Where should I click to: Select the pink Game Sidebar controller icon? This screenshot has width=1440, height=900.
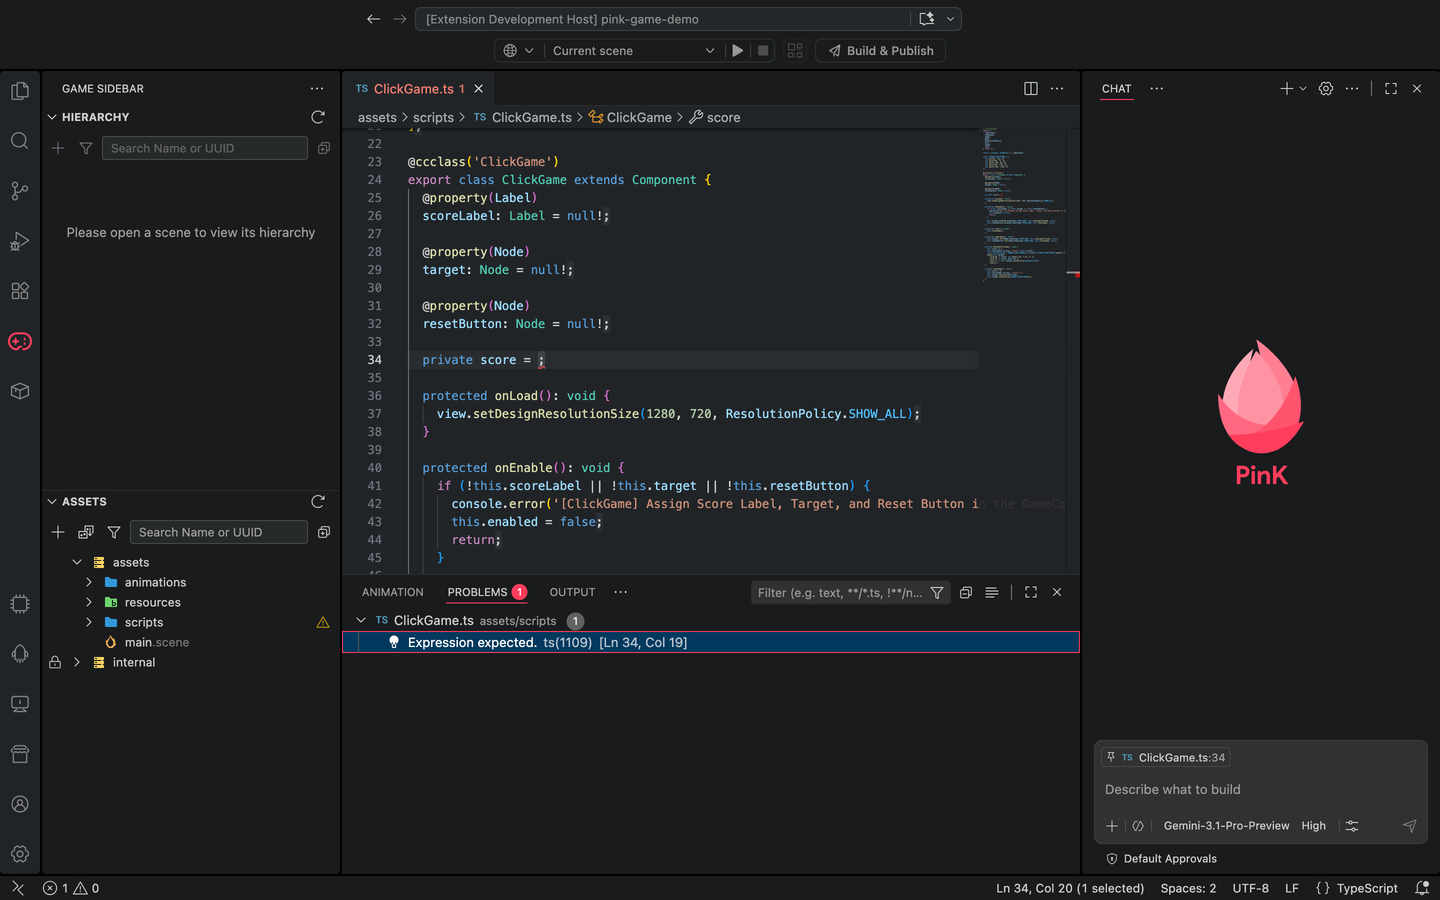click(19, 341)
